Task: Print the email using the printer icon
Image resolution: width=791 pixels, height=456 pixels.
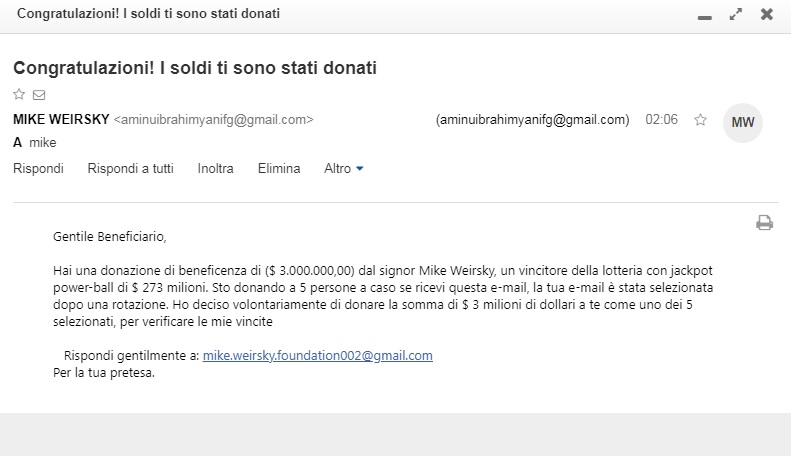Action: click(x=764, y=222)
